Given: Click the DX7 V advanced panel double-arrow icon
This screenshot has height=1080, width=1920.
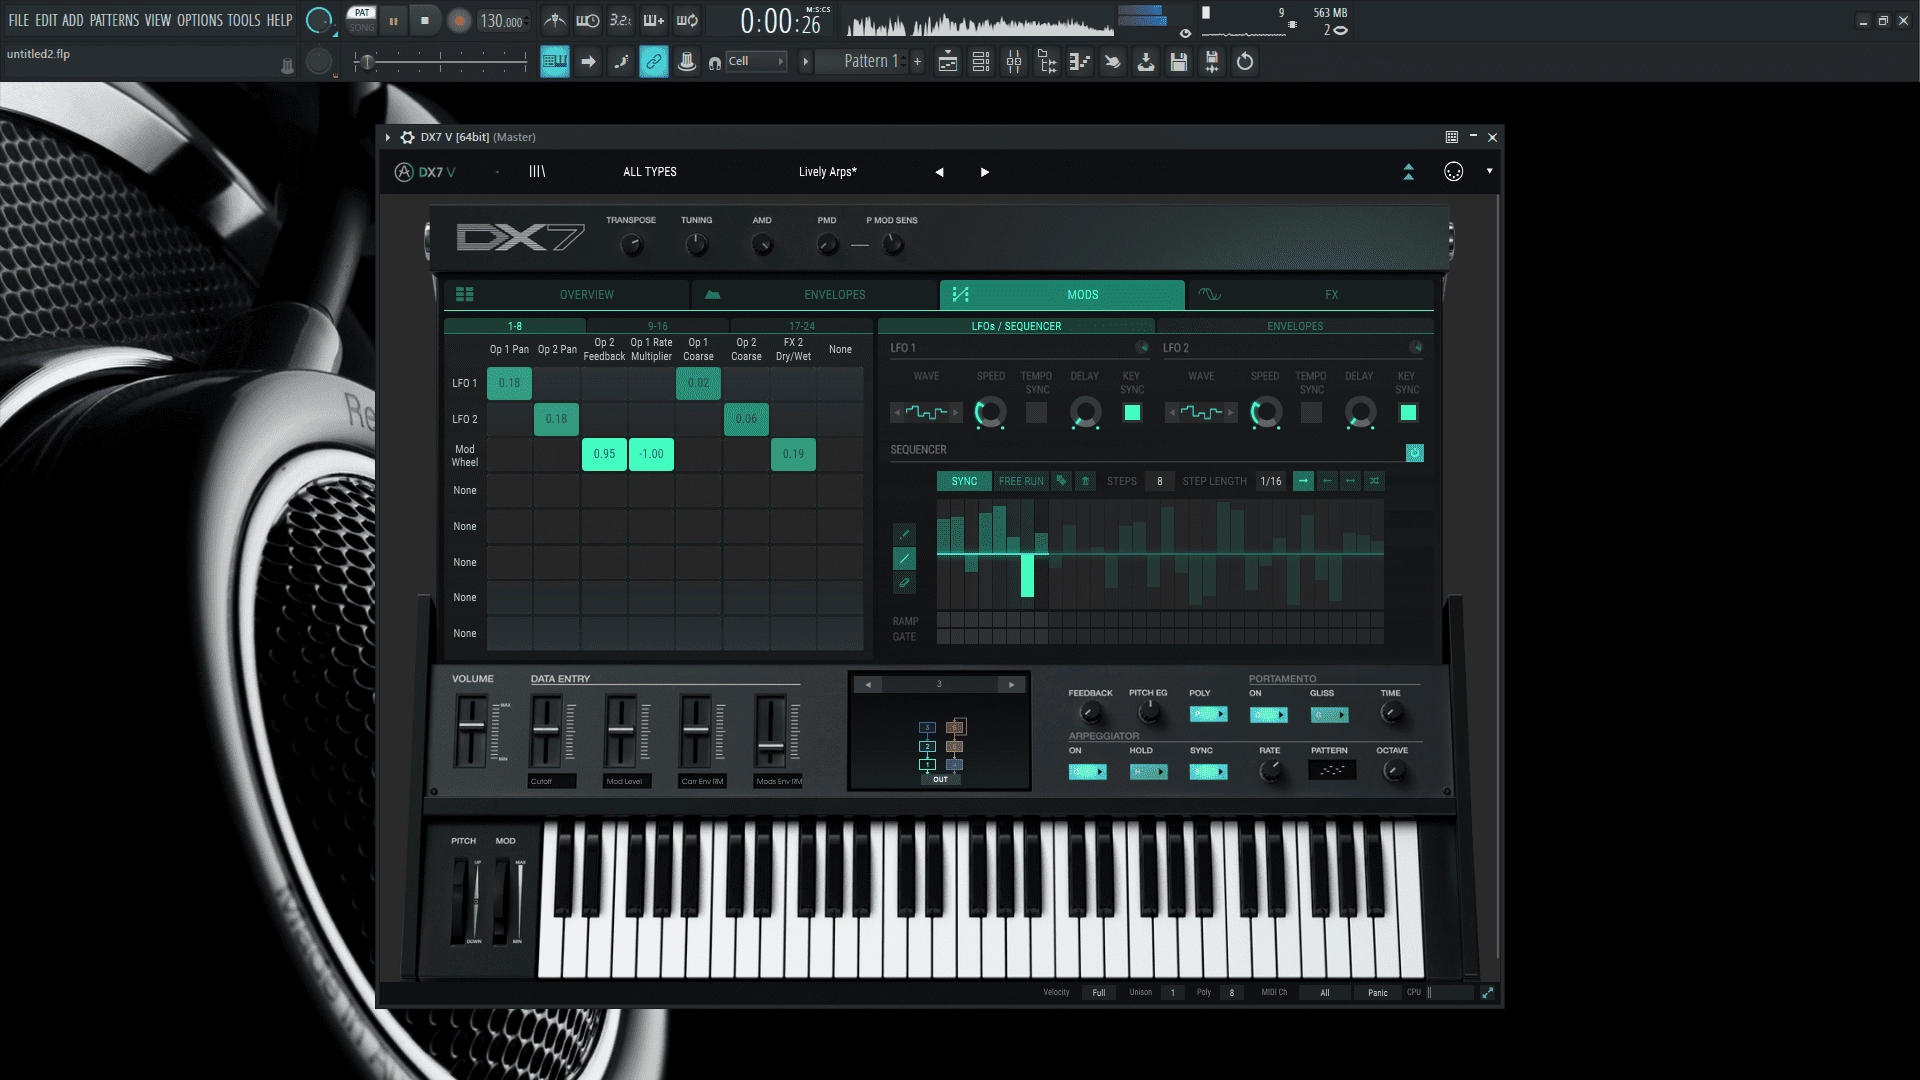Looking at the screenshot, I should click(x=1408, y=172).
